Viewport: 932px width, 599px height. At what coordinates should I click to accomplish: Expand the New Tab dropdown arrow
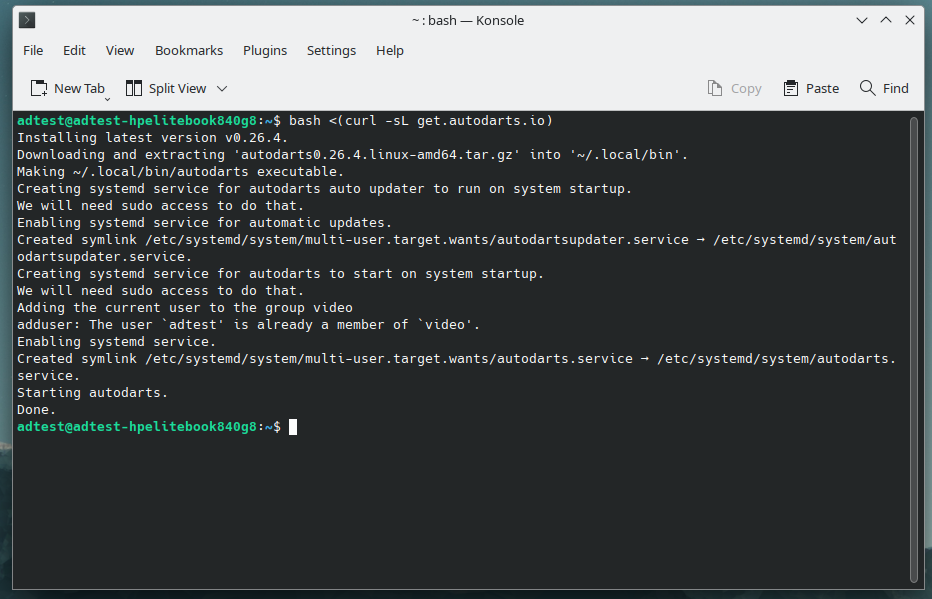[x=108, y=99]
